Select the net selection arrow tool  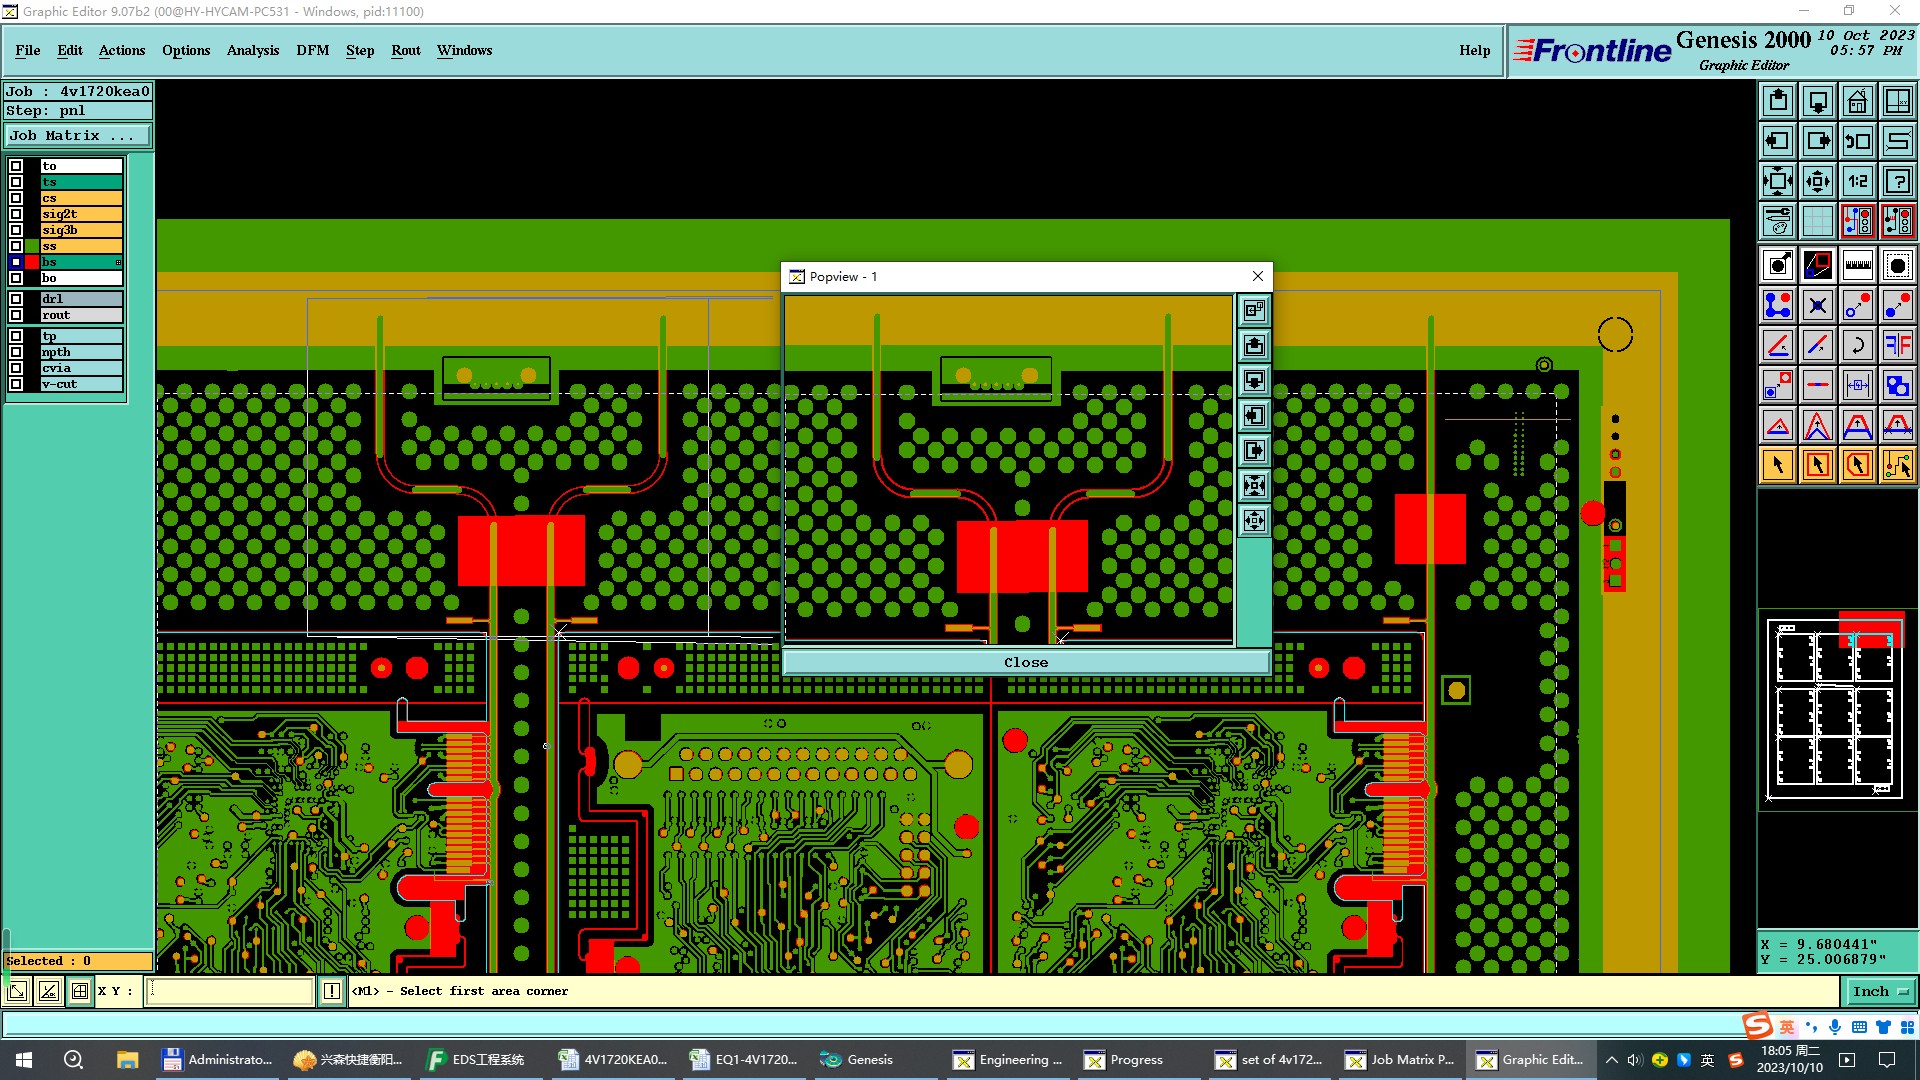1897,465
